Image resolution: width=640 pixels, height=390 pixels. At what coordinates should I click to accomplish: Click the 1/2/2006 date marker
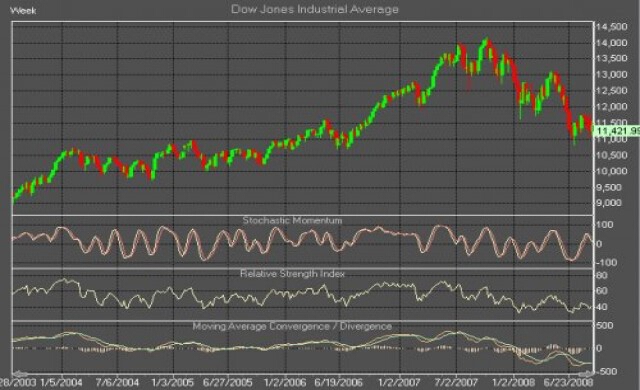[x=285, y=383]
